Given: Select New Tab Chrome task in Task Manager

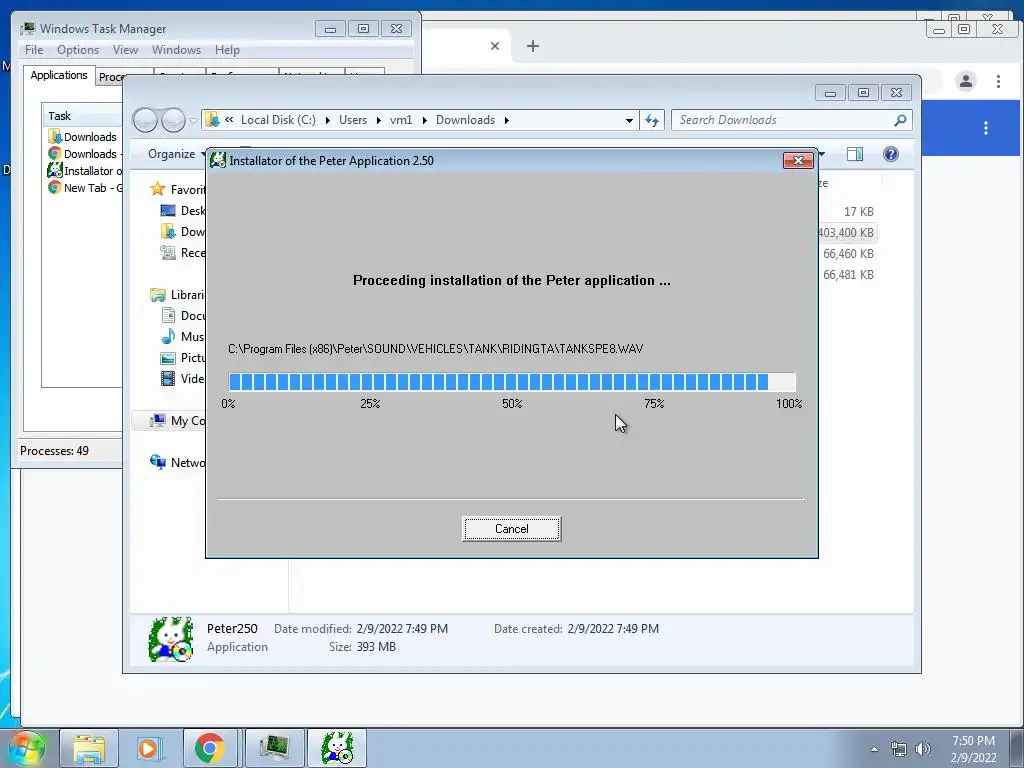Looking at the screenshot, I should 83,187.
